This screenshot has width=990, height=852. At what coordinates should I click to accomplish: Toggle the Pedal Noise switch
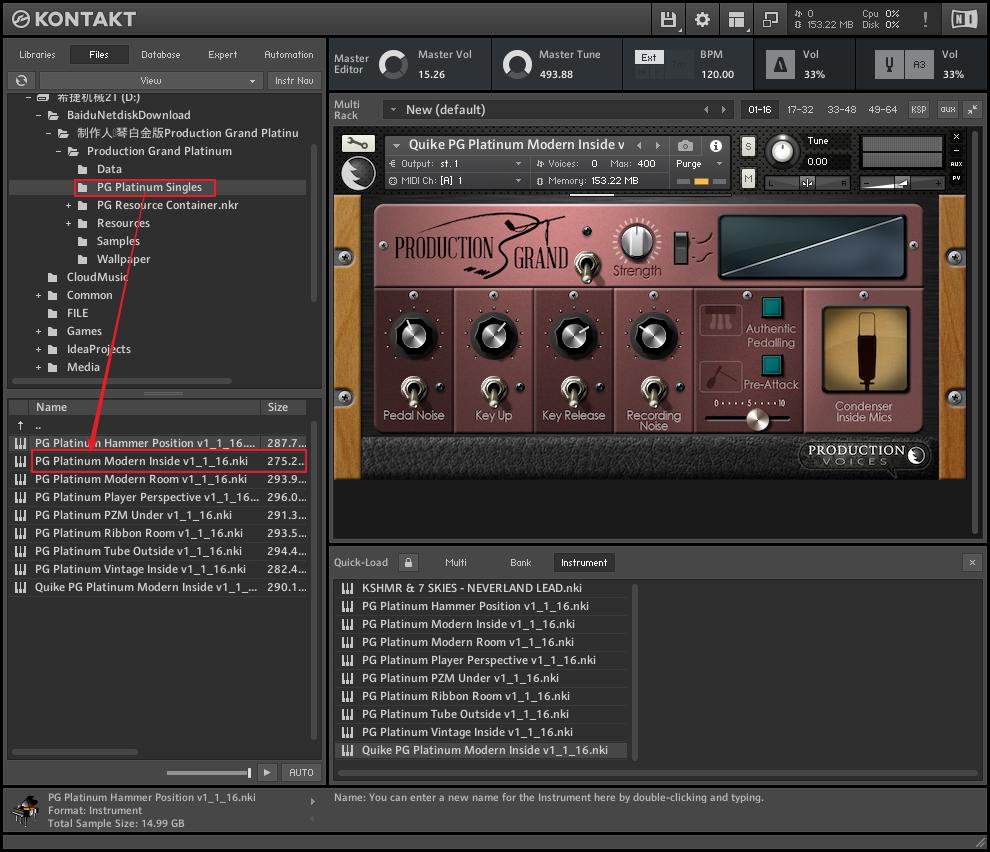tap(413, 391)
